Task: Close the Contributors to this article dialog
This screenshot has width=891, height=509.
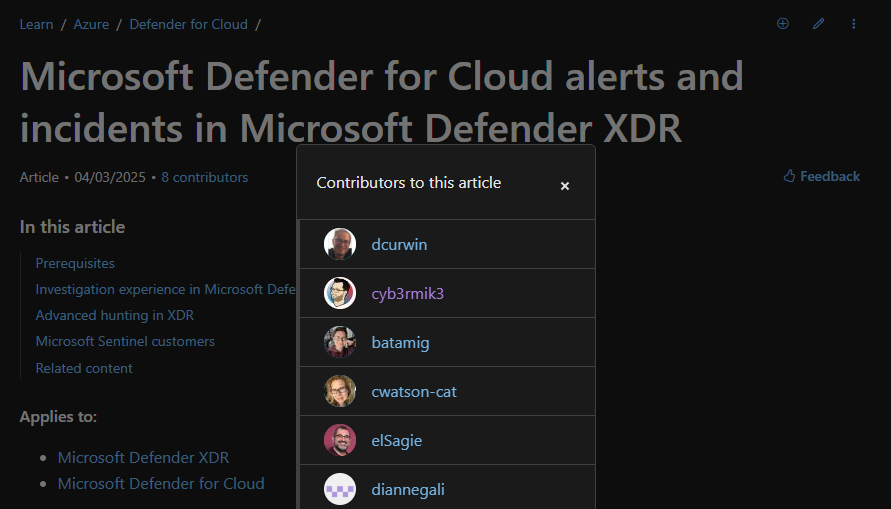Action: point(564,186)
